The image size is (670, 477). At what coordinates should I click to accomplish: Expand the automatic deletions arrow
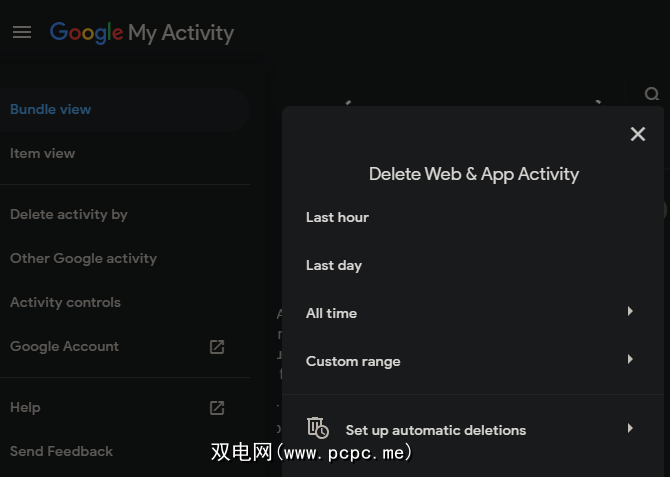630,429
